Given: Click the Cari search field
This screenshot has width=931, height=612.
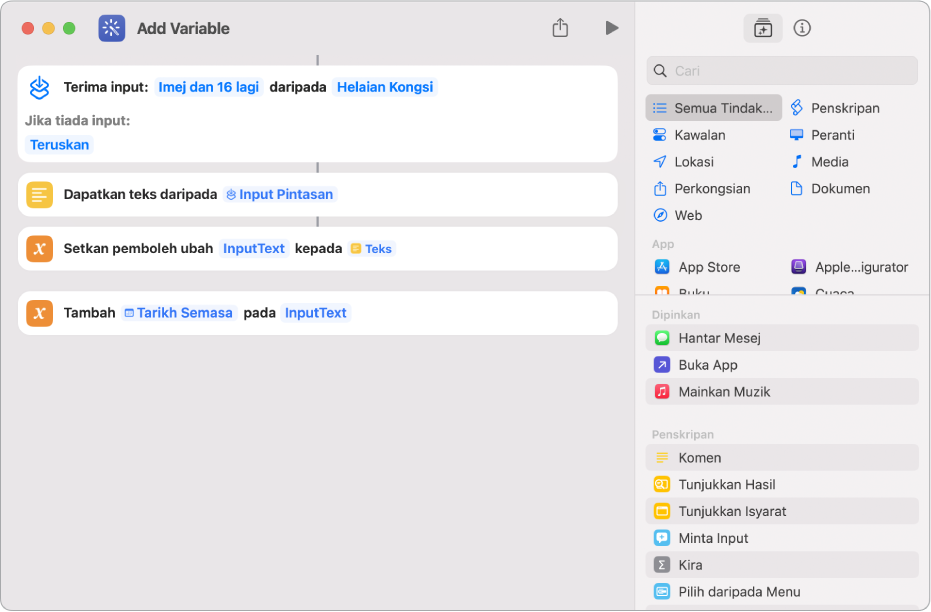Looking at the screenshot, I should (782, 71).
